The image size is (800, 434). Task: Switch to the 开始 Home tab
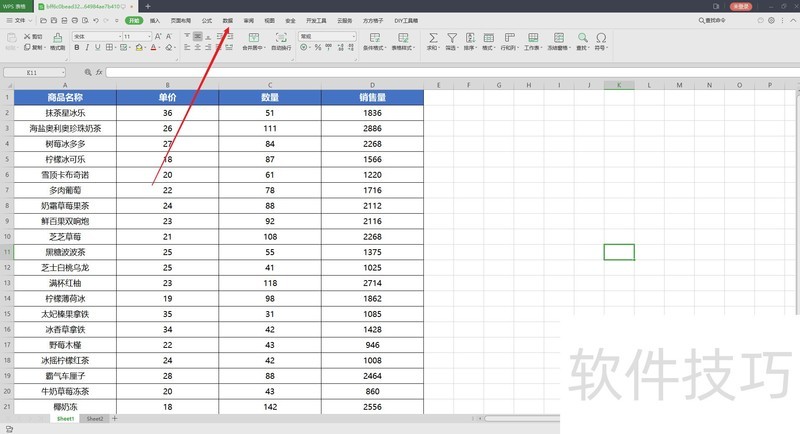coord(134,20)
